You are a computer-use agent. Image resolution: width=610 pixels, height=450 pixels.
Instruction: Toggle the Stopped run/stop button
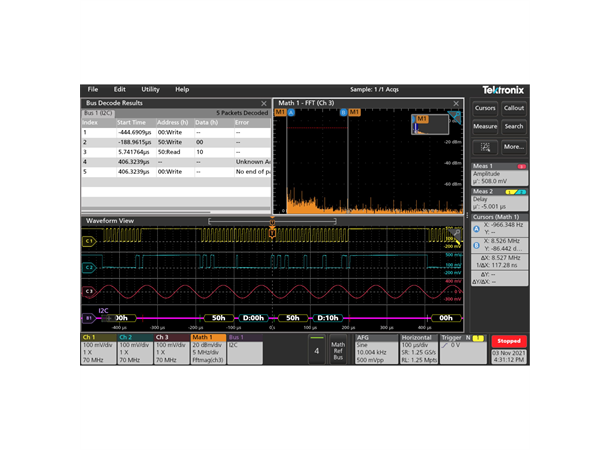[509, 341]
